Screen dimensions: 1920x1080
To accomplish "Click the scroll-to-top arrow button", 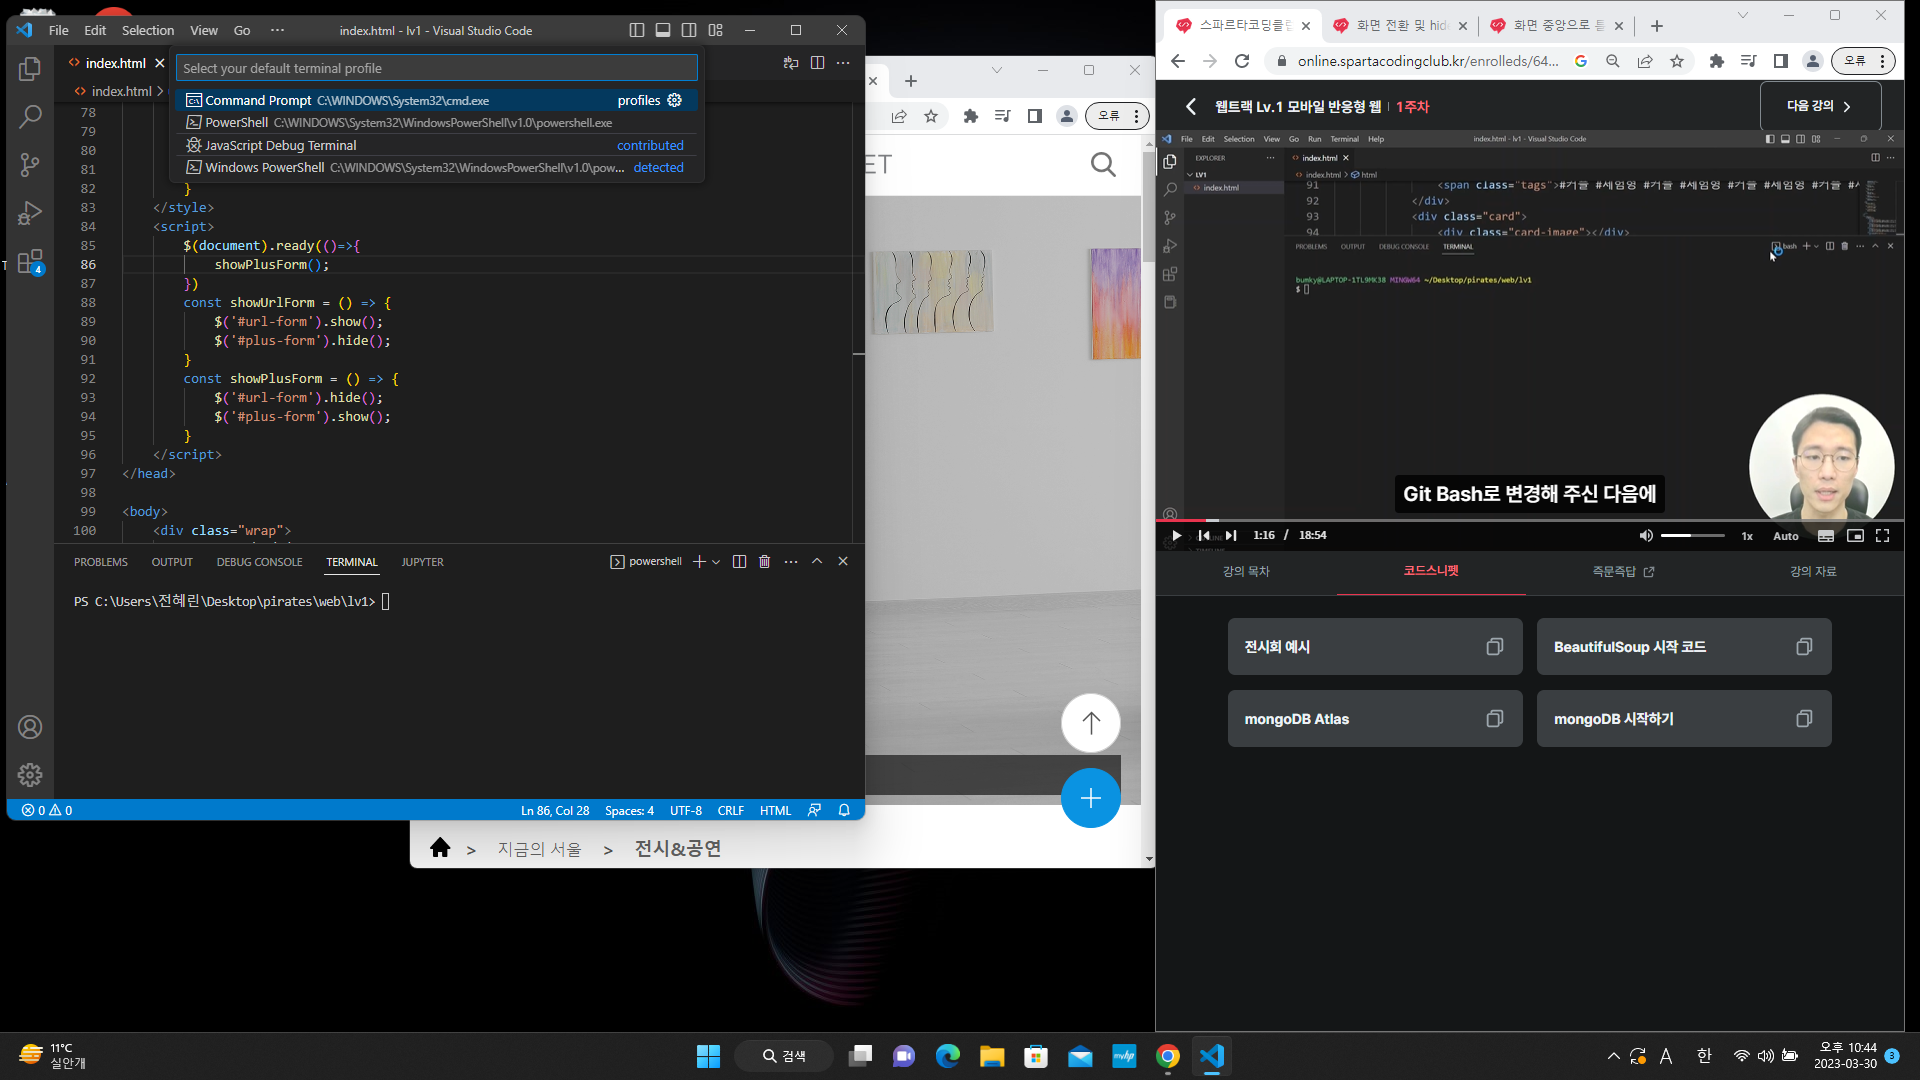I will tap(1090, 723).
